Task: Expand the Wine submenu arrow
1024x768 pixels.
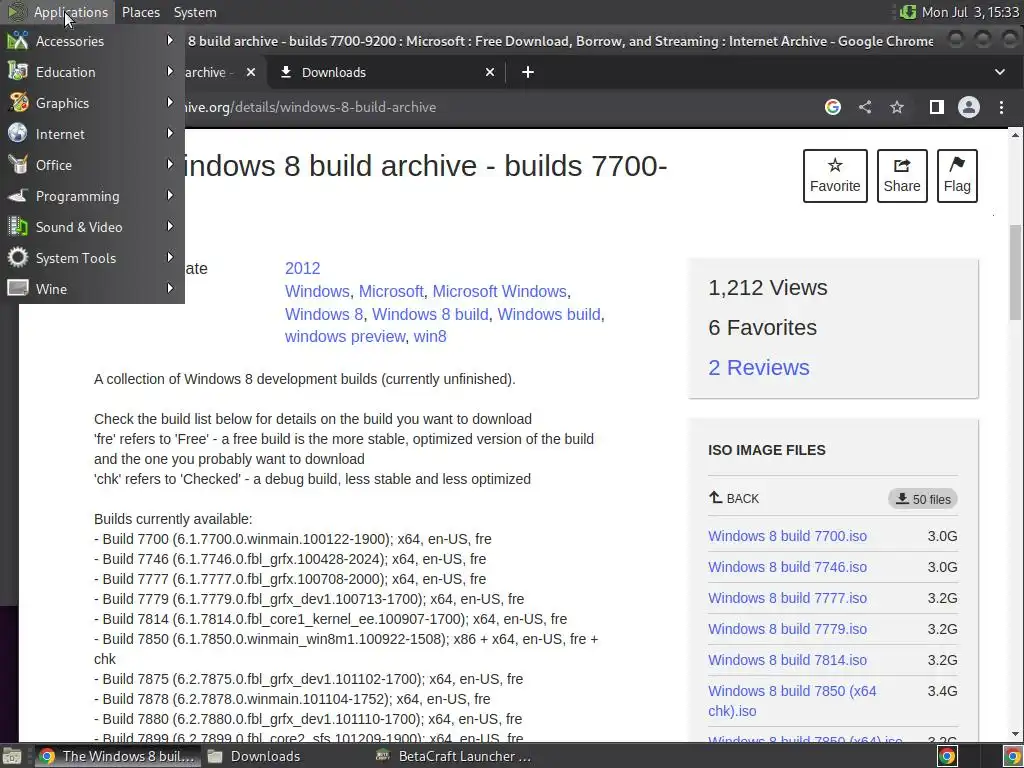Action: click(170, 289)
